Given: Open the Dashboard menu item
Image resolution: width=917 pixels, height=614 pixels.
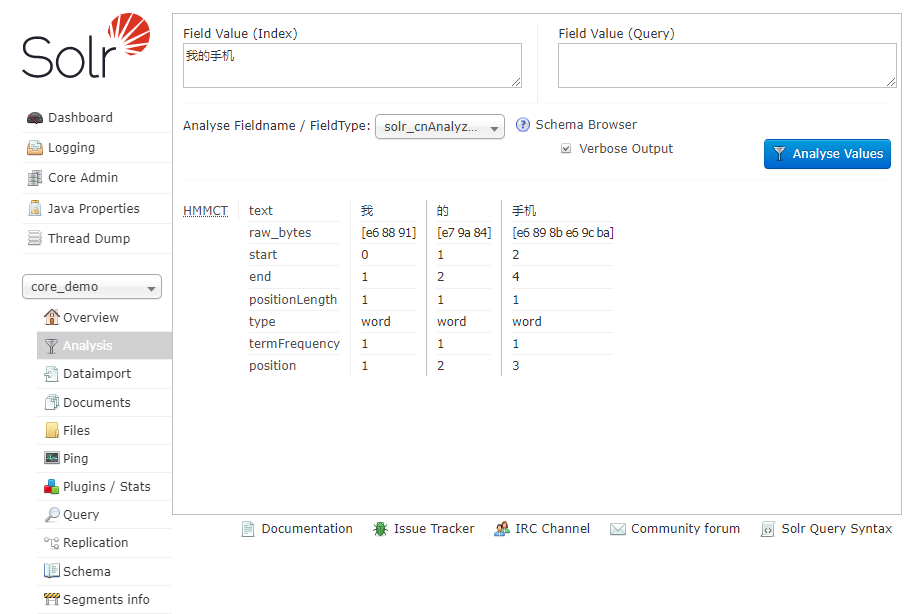Looking at the screenshot, I should pos(80,118).
